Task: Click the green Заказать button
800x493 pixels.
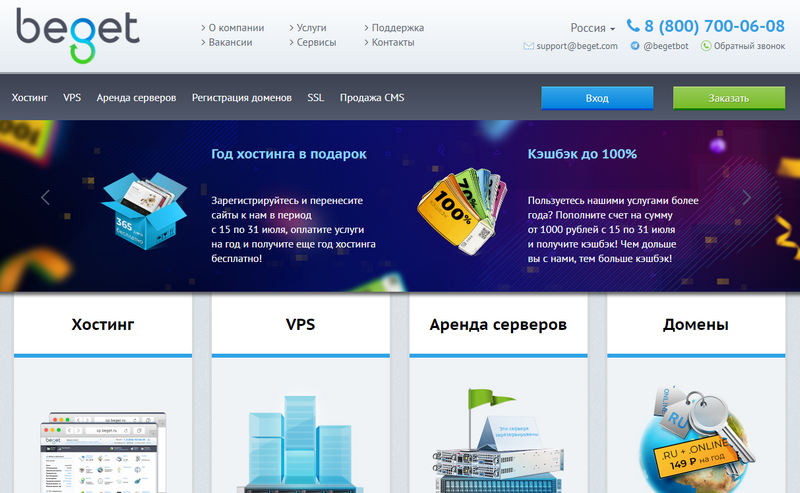Action: click(729, 98)
